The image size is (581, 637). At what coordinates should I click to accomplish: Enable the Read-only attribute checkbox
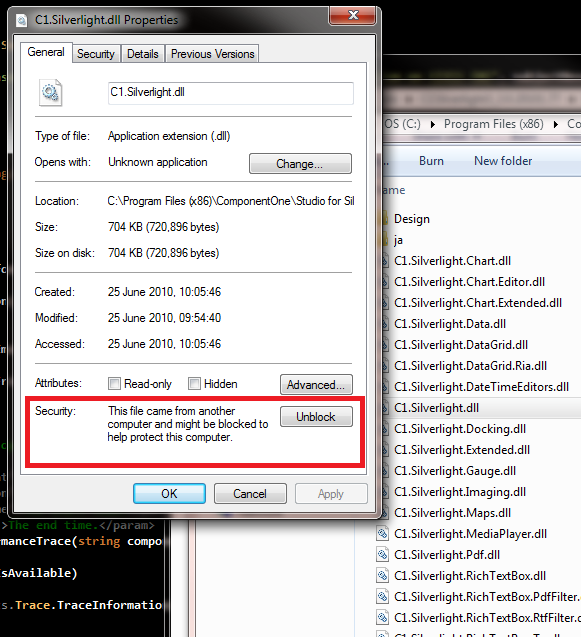tap(114, 384)
